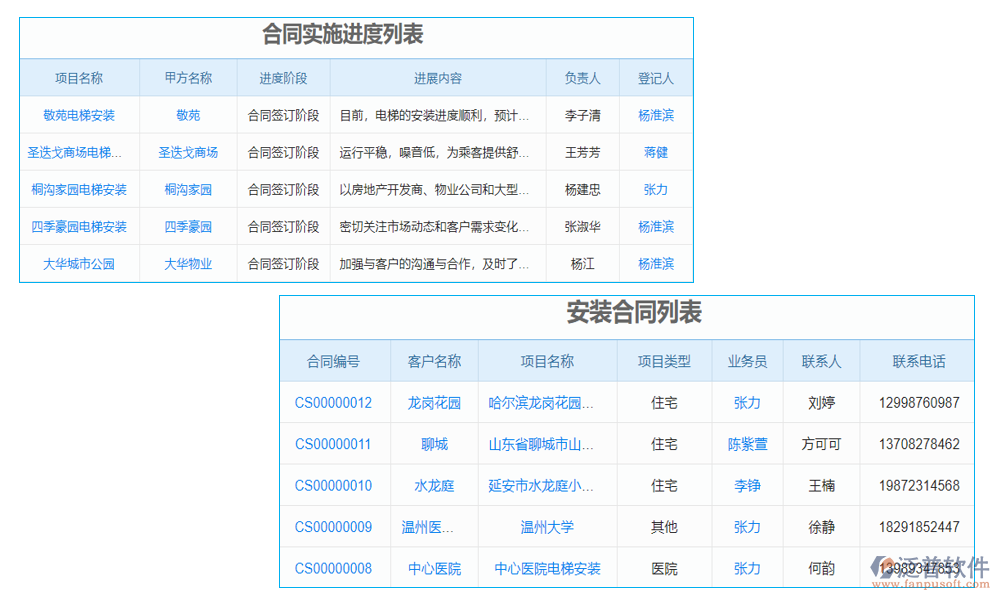Open the 敬苑电梯安装 project
The image size is (1000, 600).
pos(78,115)
